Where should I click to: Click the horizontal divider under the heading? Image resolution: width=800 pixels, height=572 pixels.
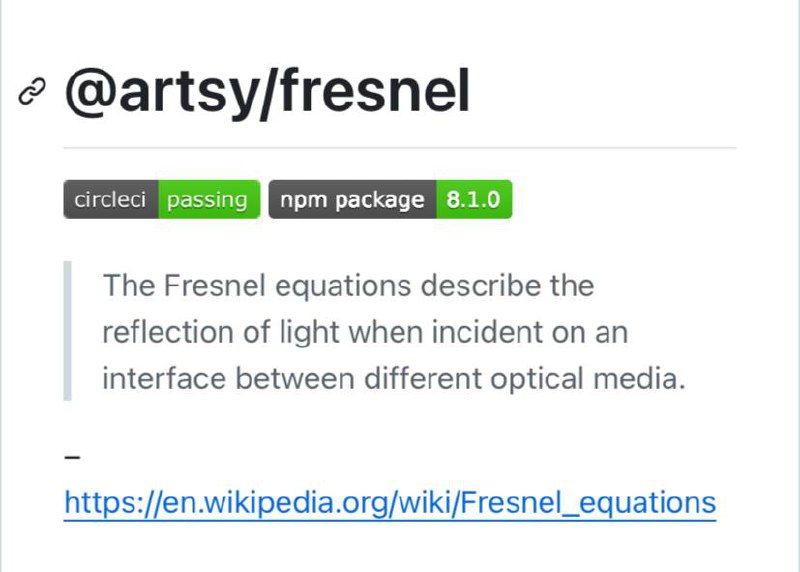click(x=400, y=148)
